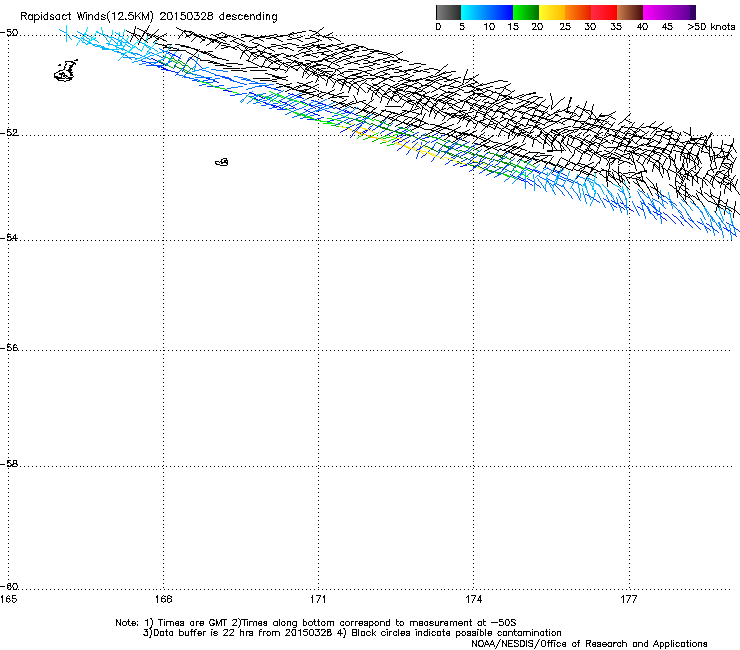
Task: Click the 'Data buffer is 22 hrs' note
Action: click(x=352, y=633)
